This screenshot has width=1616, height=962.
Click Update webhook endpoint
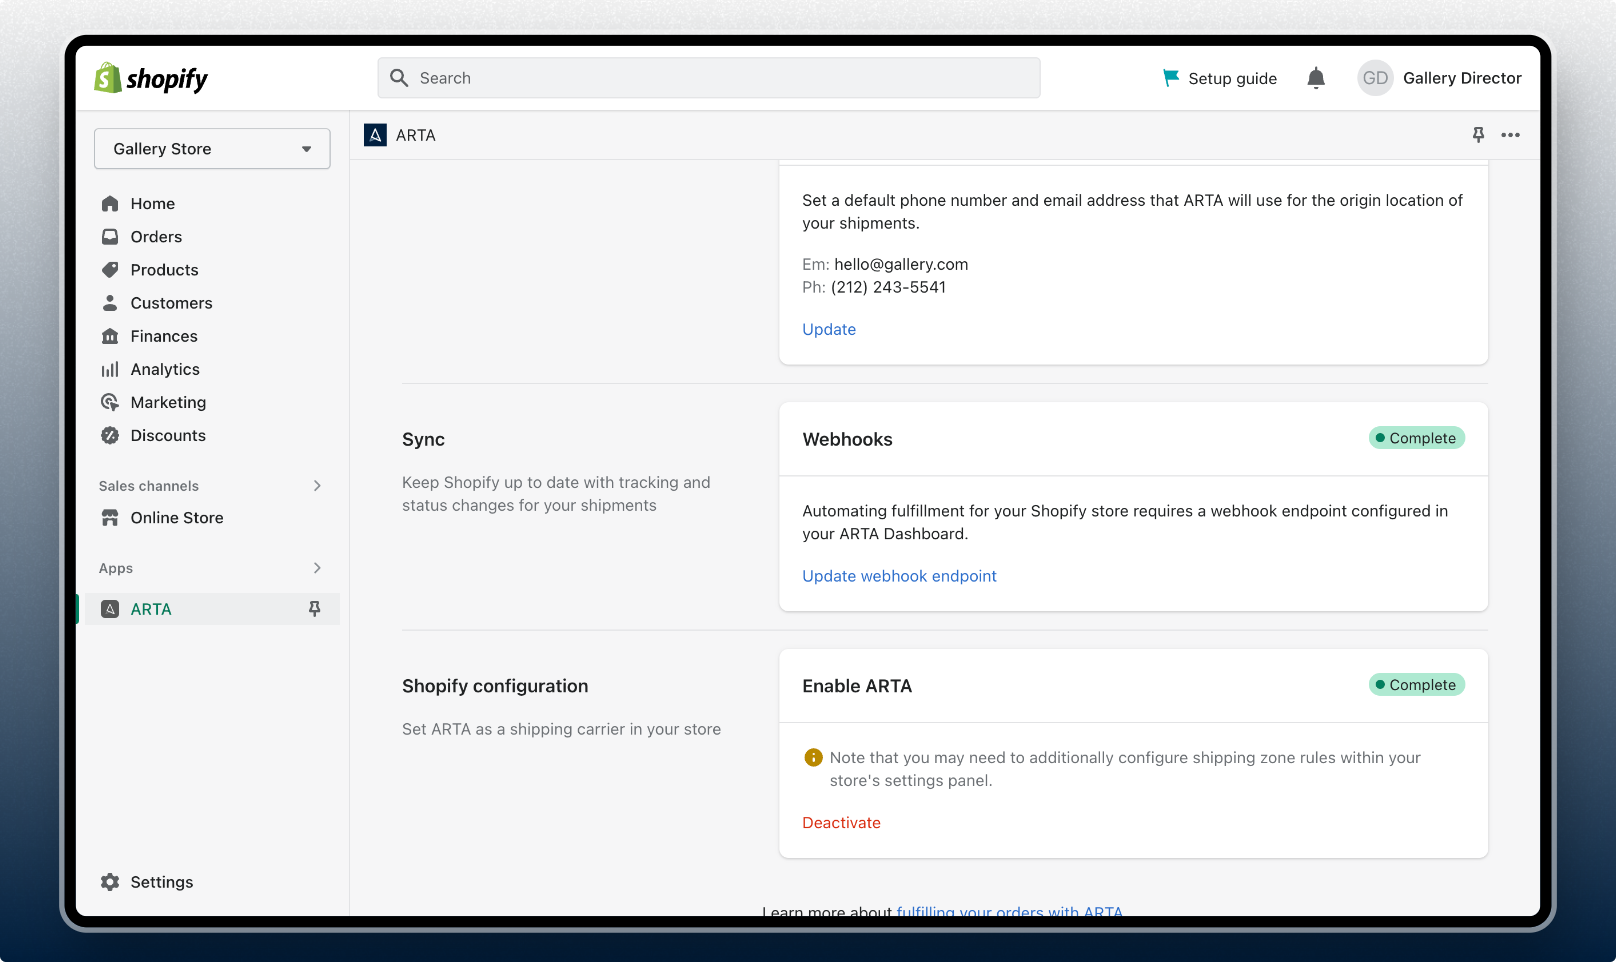point(898,575)
